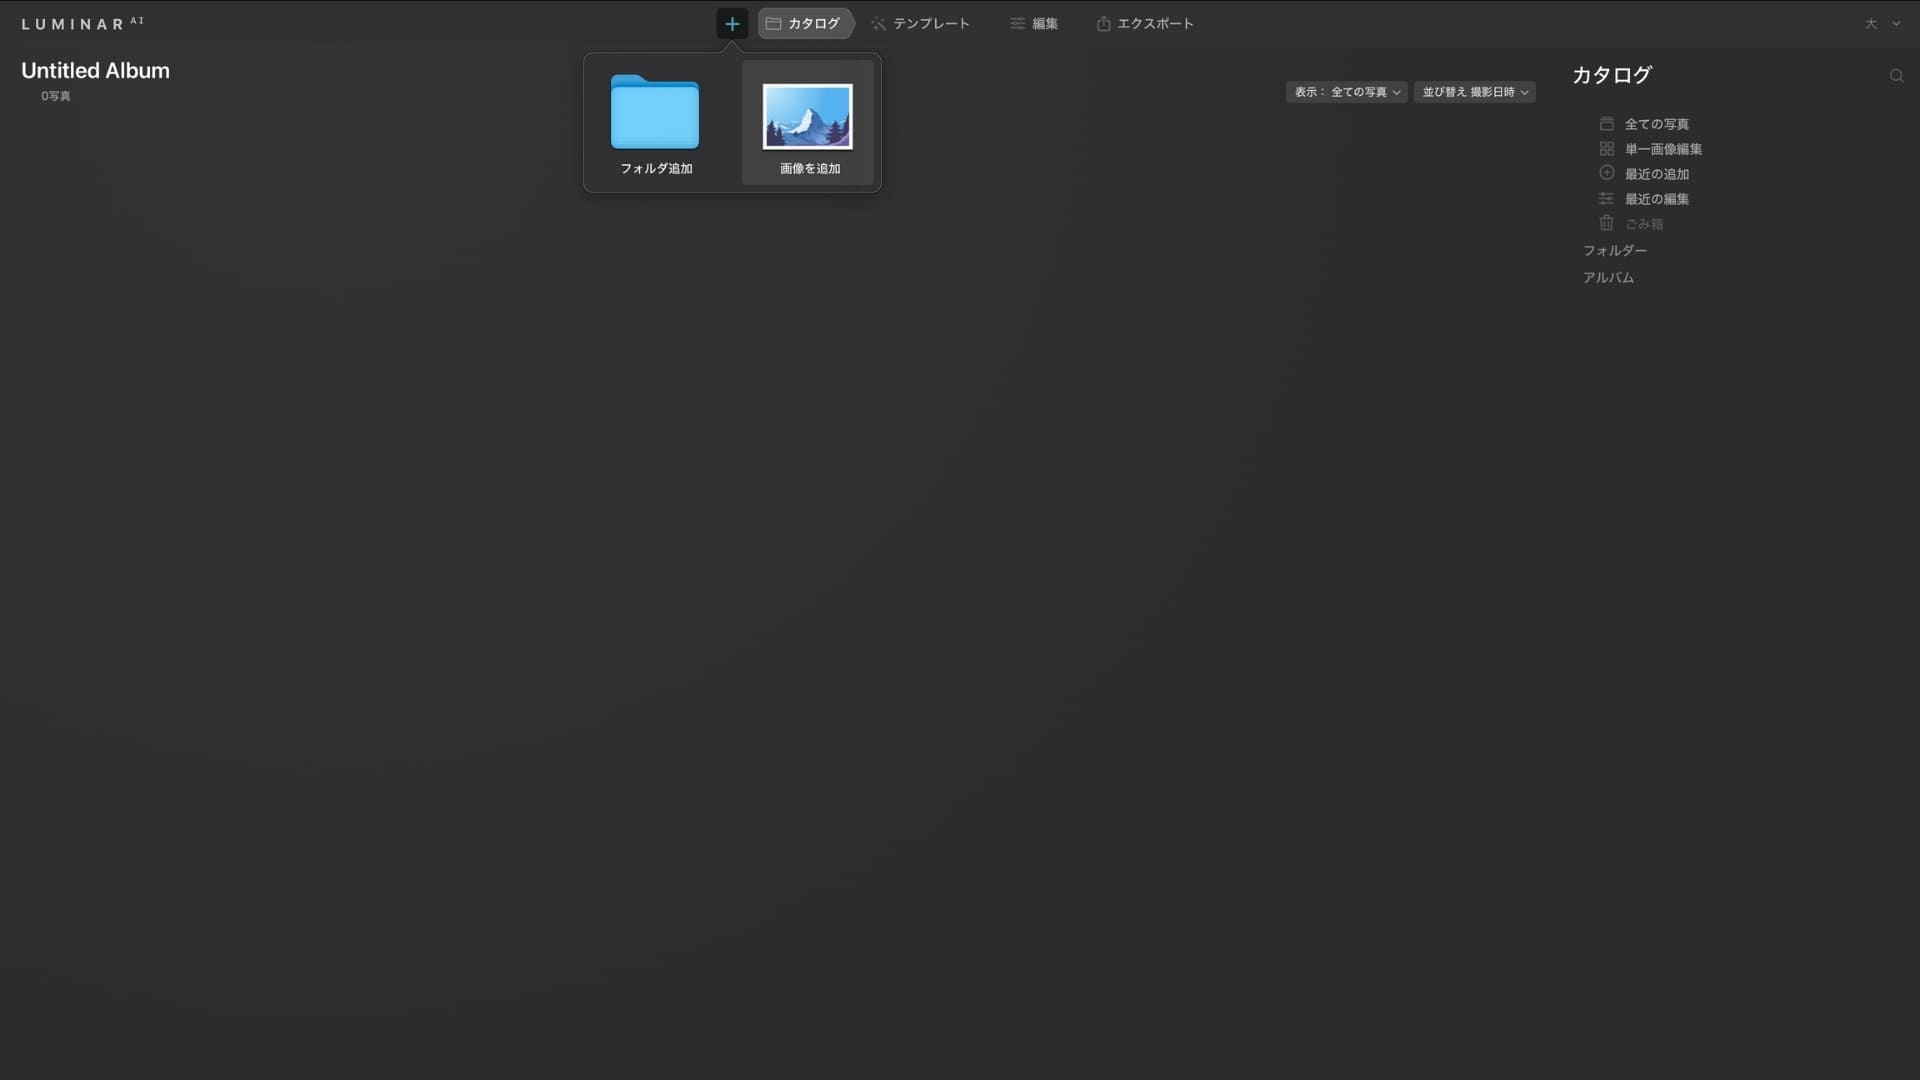Open the 並び替え 撮影日時 sort dropdown
1920x1080 pixels.
pos(1474,92)
